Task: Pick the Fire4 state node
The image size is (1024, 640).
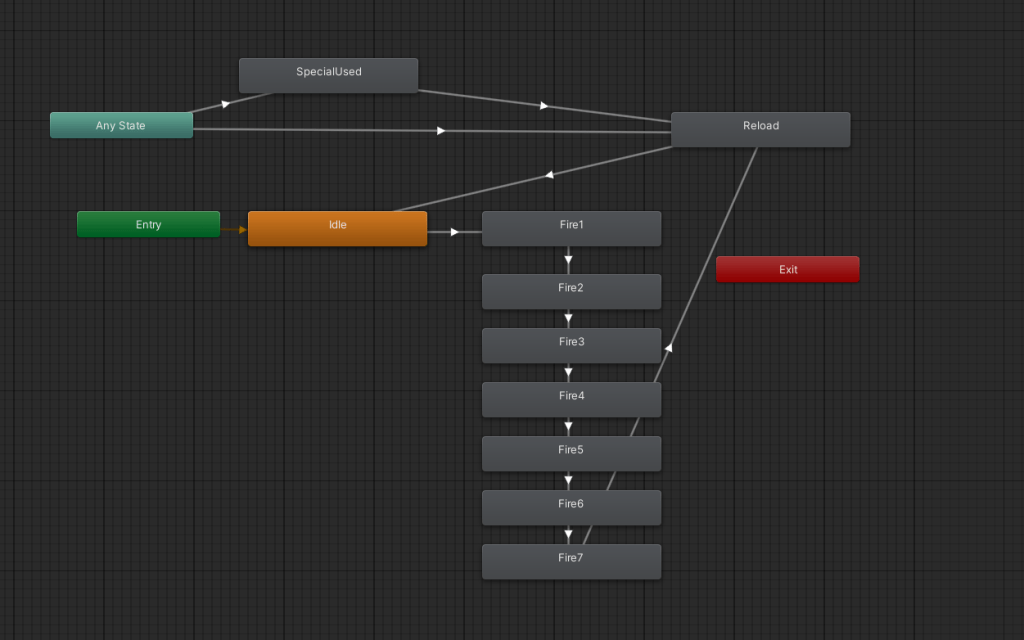Action: tap(571, 399)
